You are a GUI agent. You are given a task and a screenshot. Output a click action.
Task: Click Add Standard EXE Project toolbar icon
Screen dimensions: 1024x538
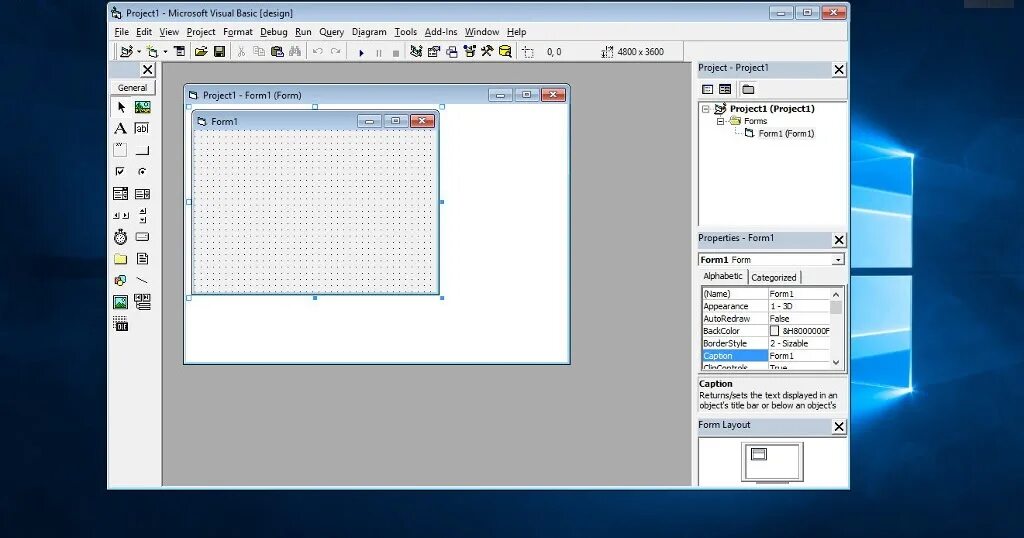click(x=127, y=52)
